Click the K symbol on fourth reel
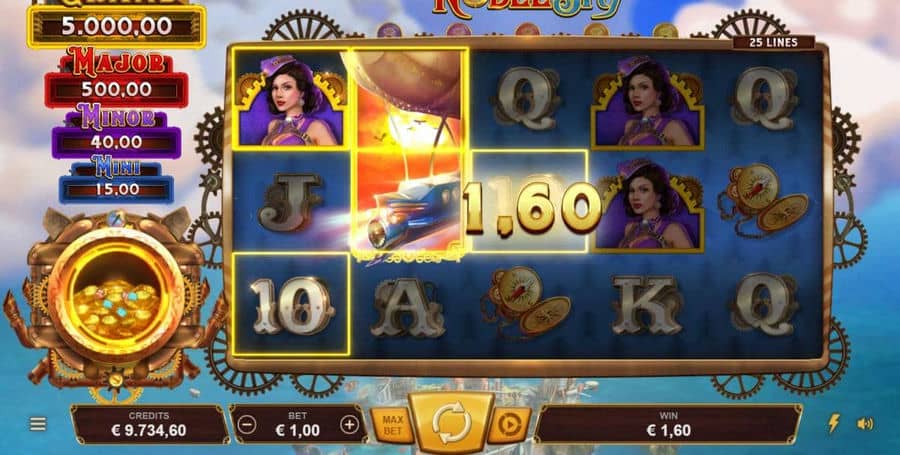Viewport: 900px width, 455px height. click(645, 305)
